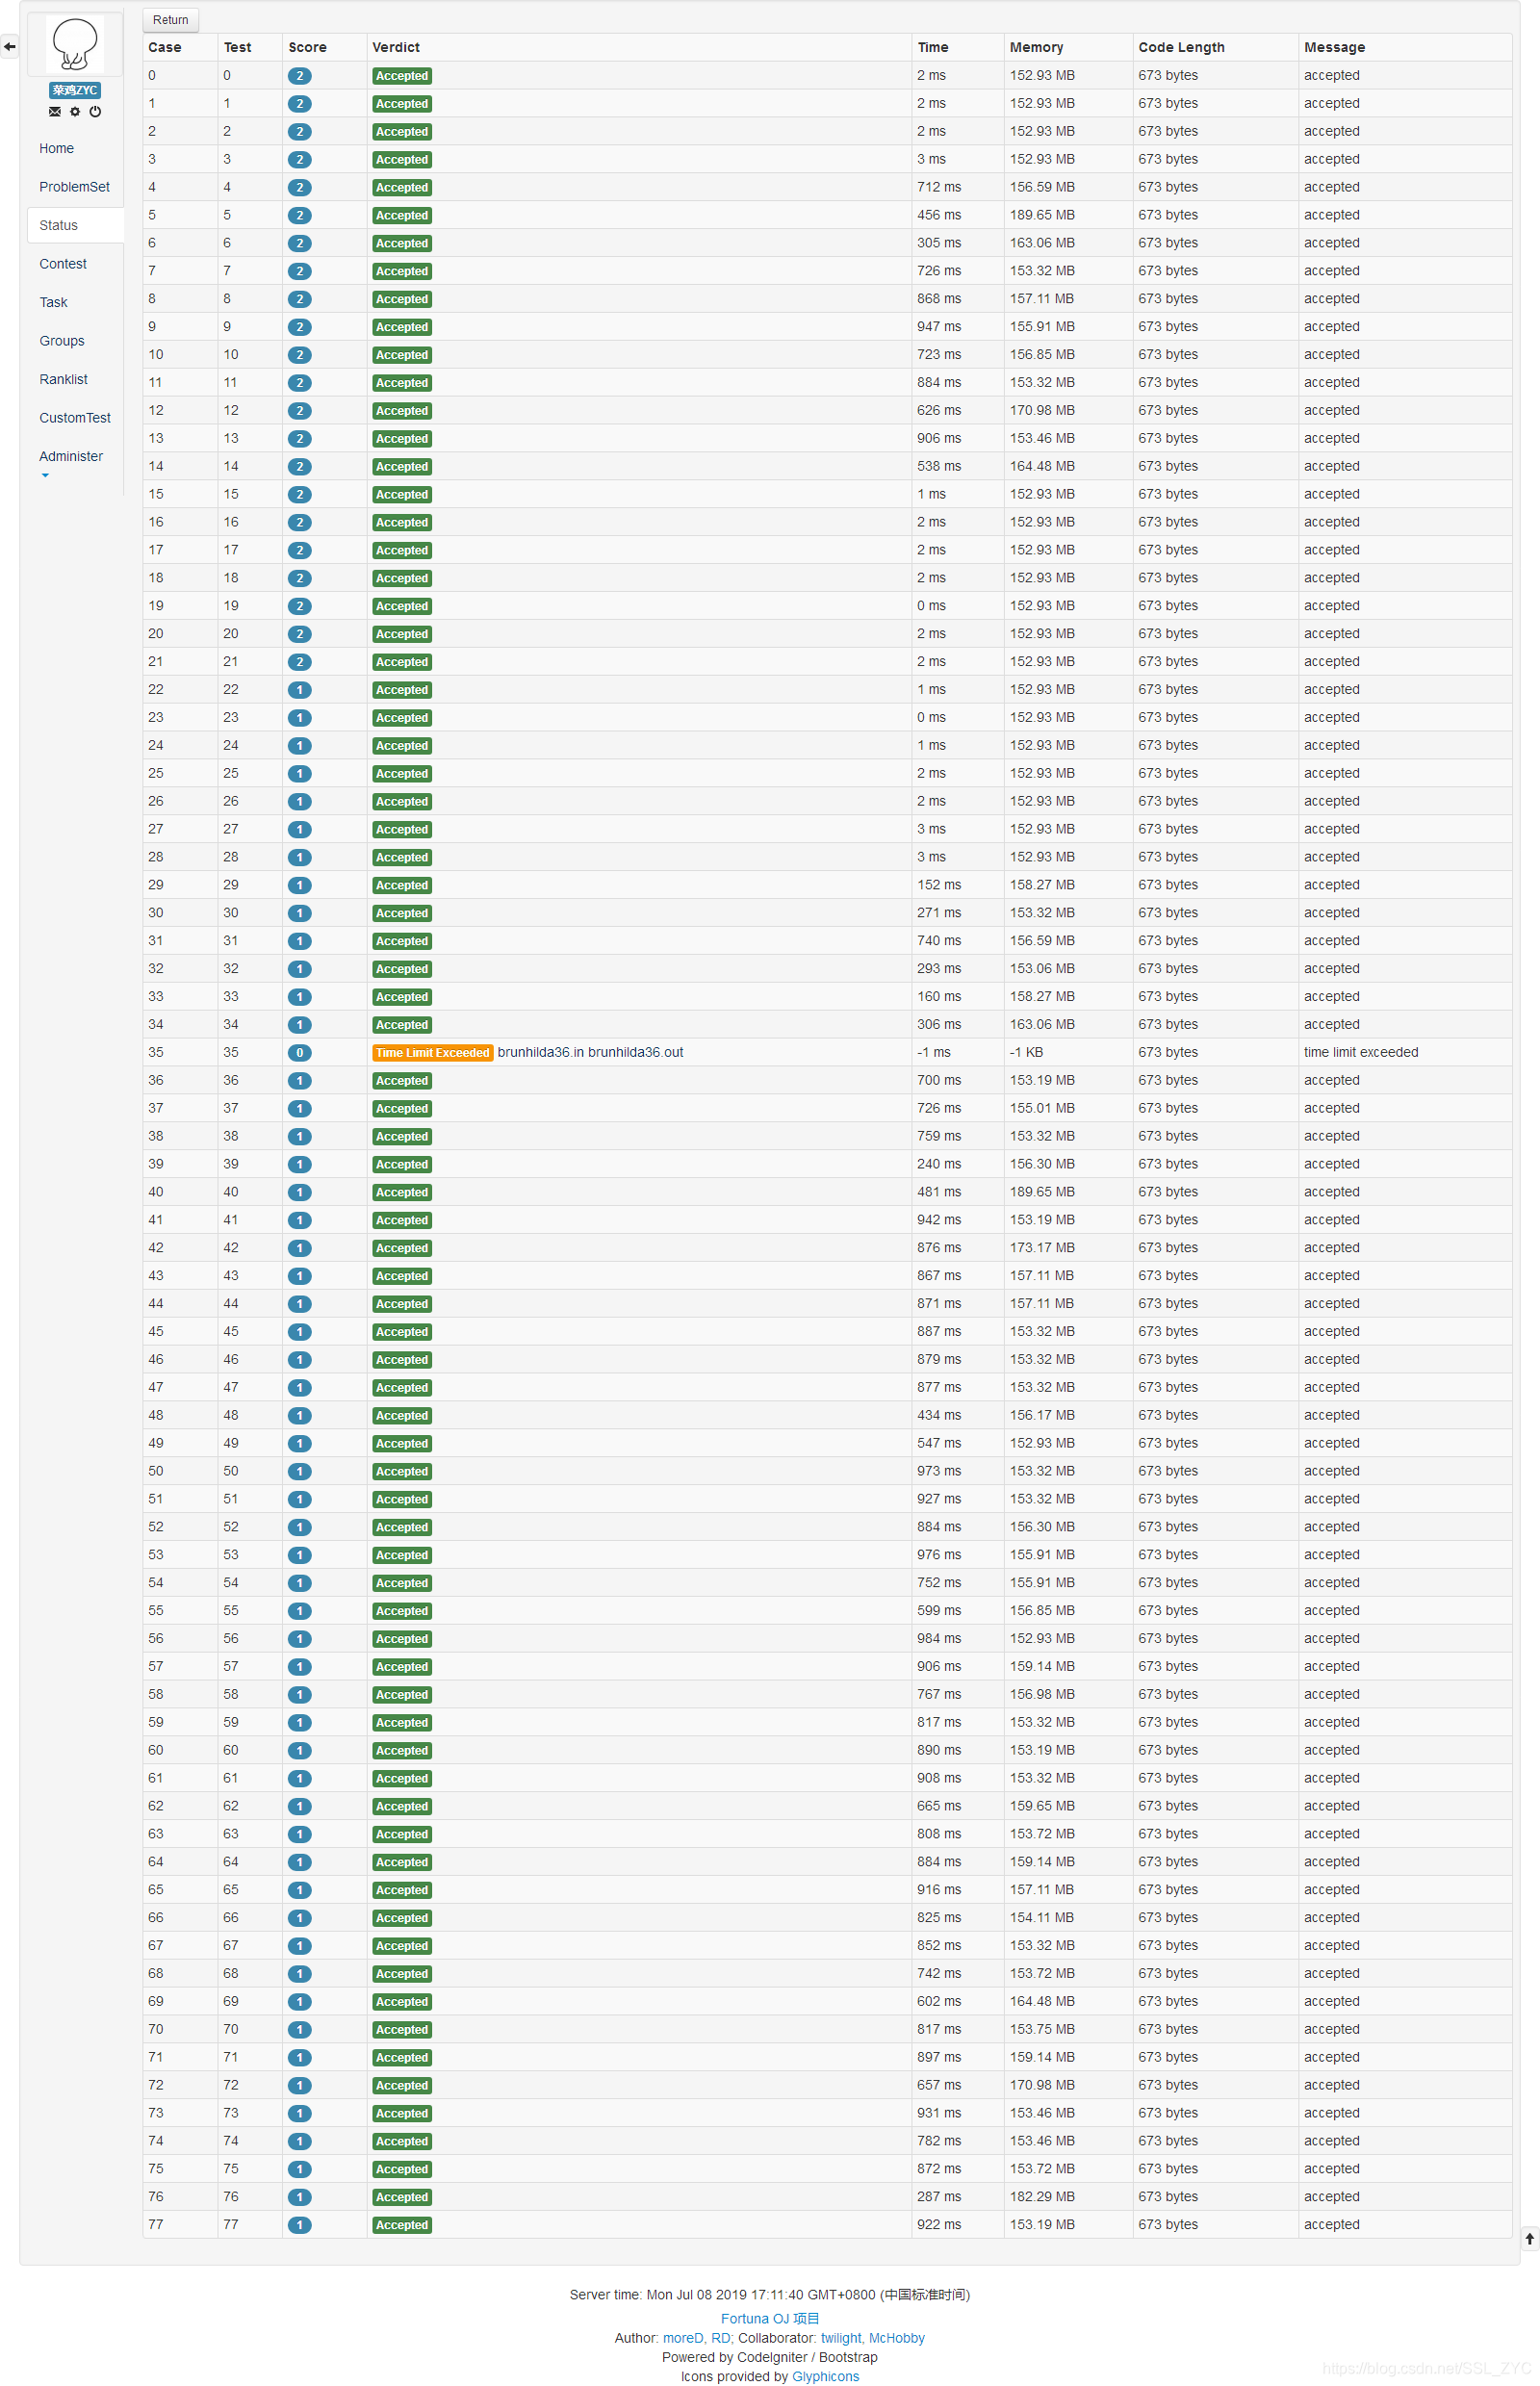Jump to top with the up-arrow icon
This screenshot has width=1540, height=2386.
tap(1529, 2239)
